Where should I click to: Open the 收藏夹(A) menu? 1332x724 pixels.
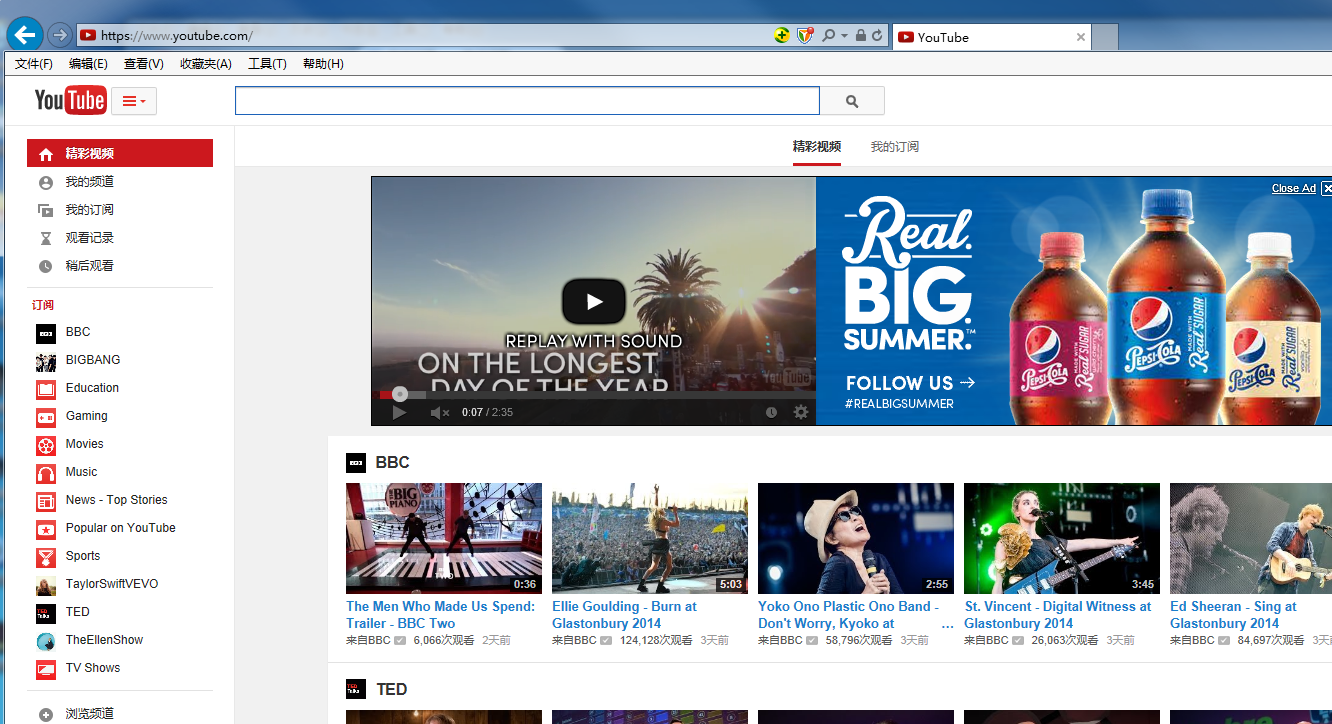coord(205,64)
